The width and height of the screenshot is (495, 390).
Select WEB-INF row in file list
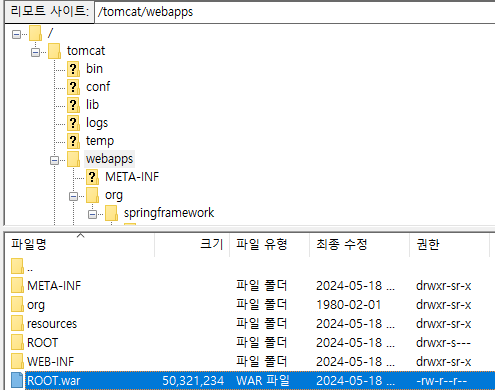pyautogui.click(x=250, y=362)
